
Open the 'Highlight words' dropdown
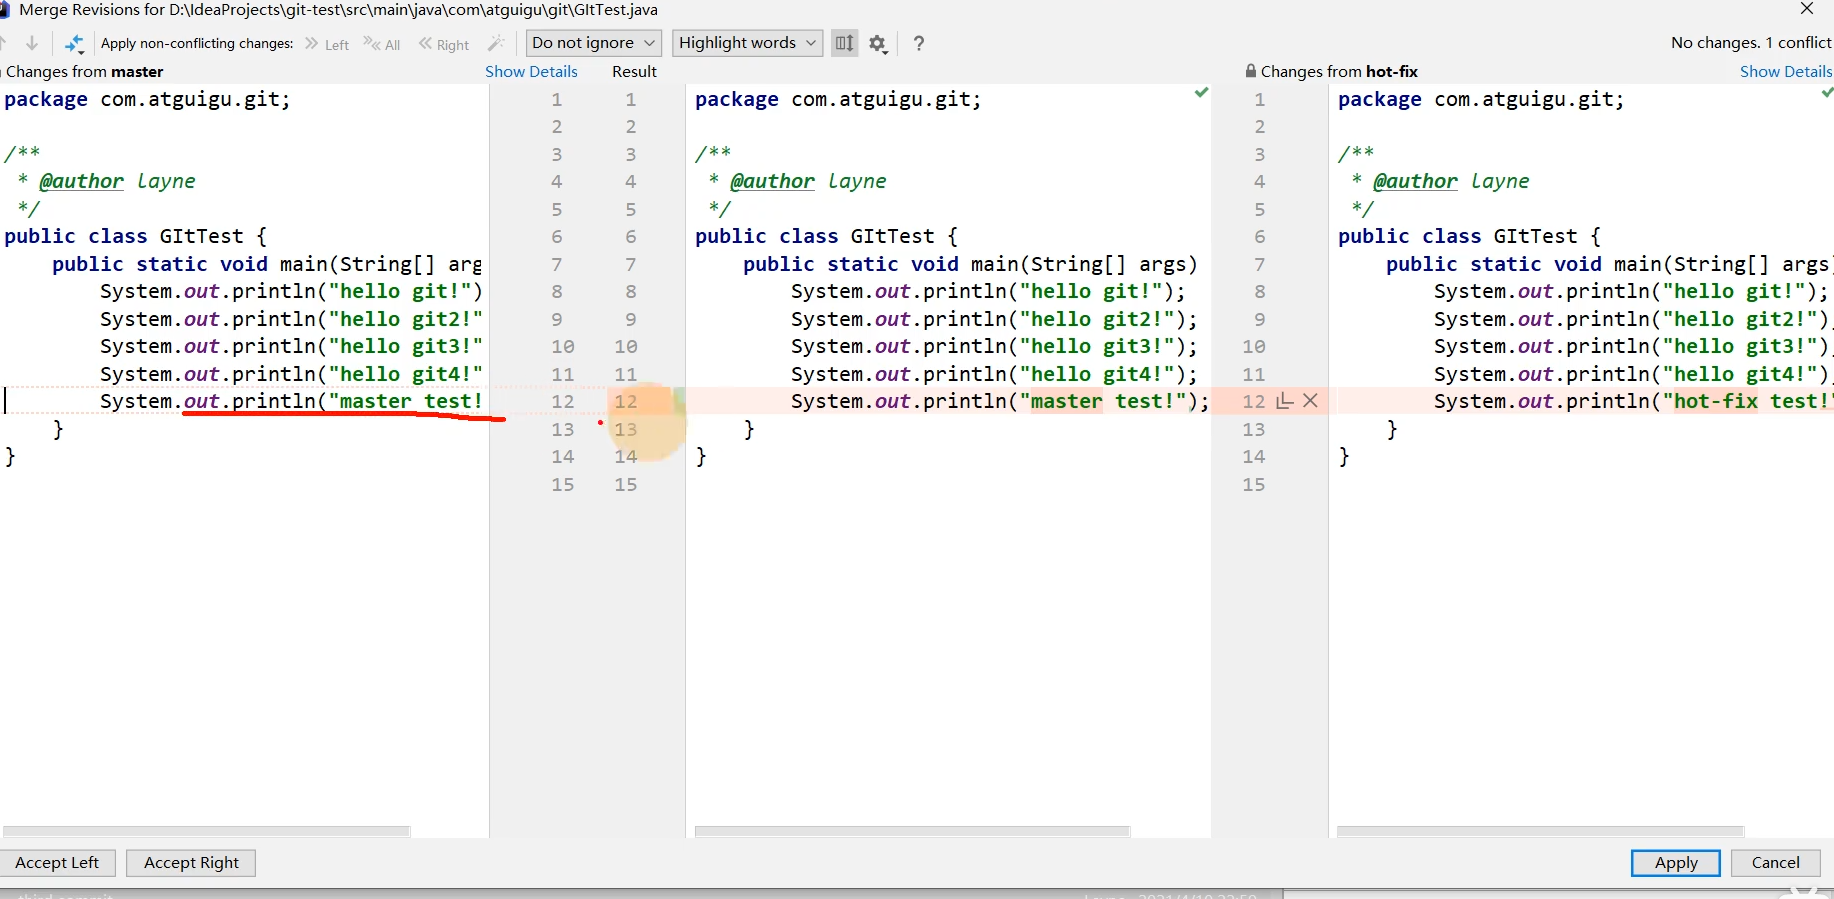748,43
